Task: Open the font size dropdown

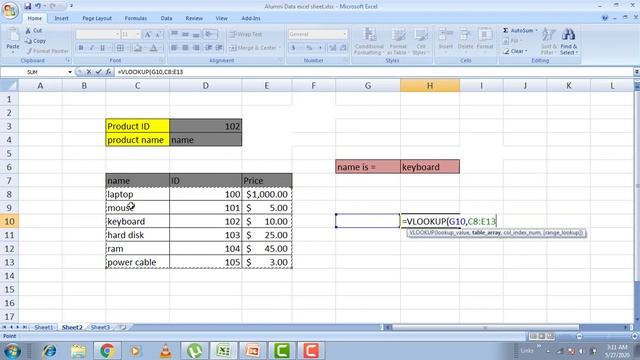Action: tap(138, 34)
